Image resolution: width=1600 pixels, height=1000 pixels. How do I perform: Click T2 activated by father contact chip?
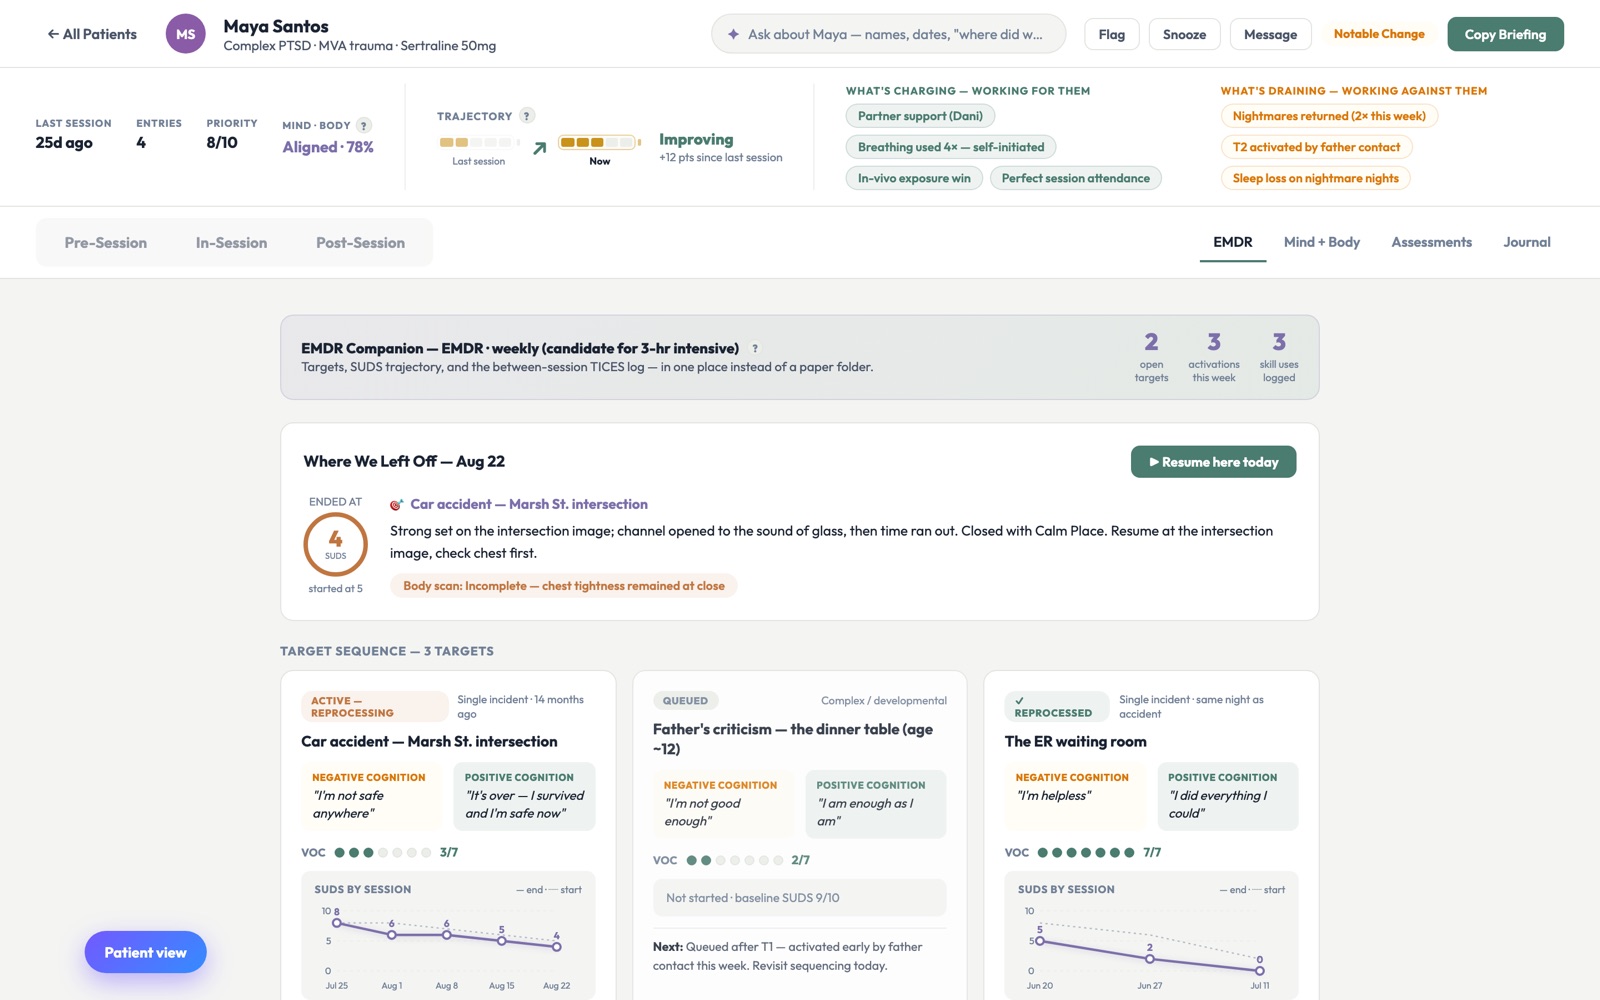tap(1316, 147)
